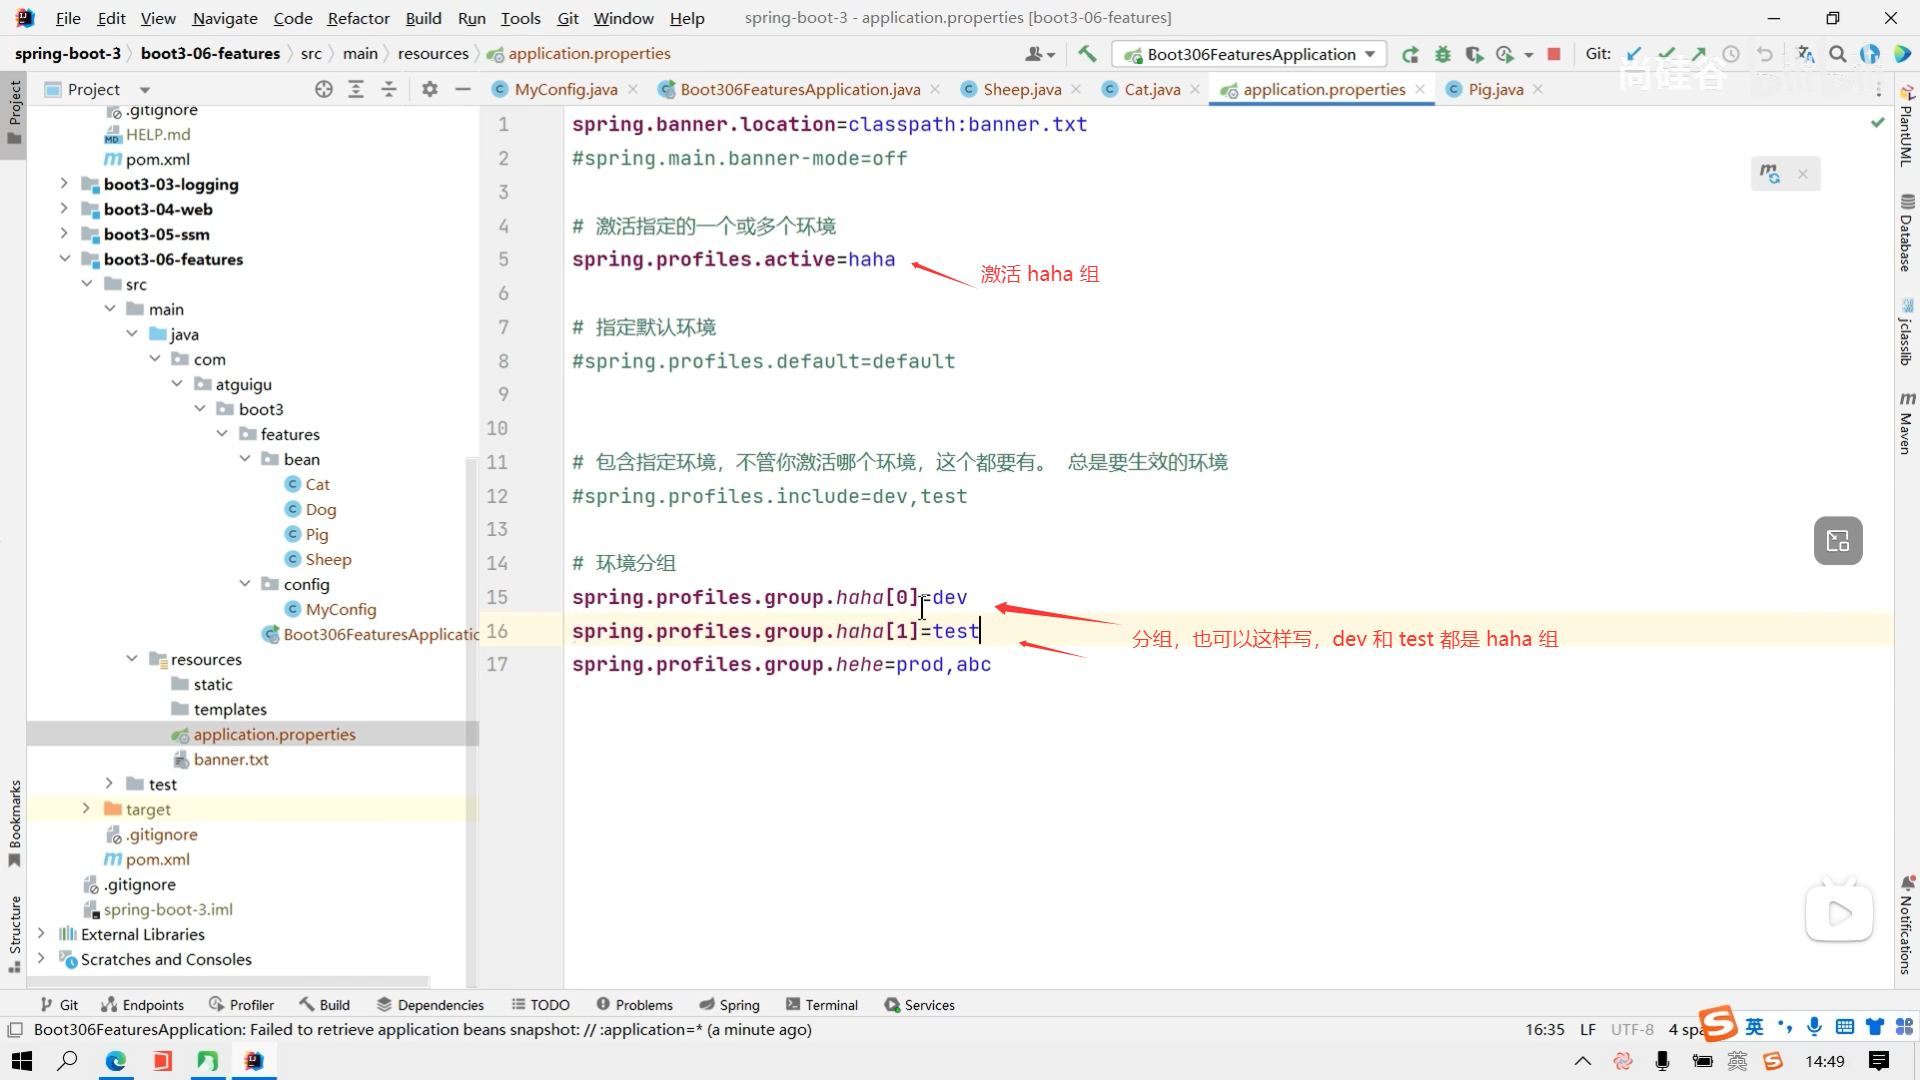
Task: Open Search Everywhere magnifier icon
Action: (1838, 54)
